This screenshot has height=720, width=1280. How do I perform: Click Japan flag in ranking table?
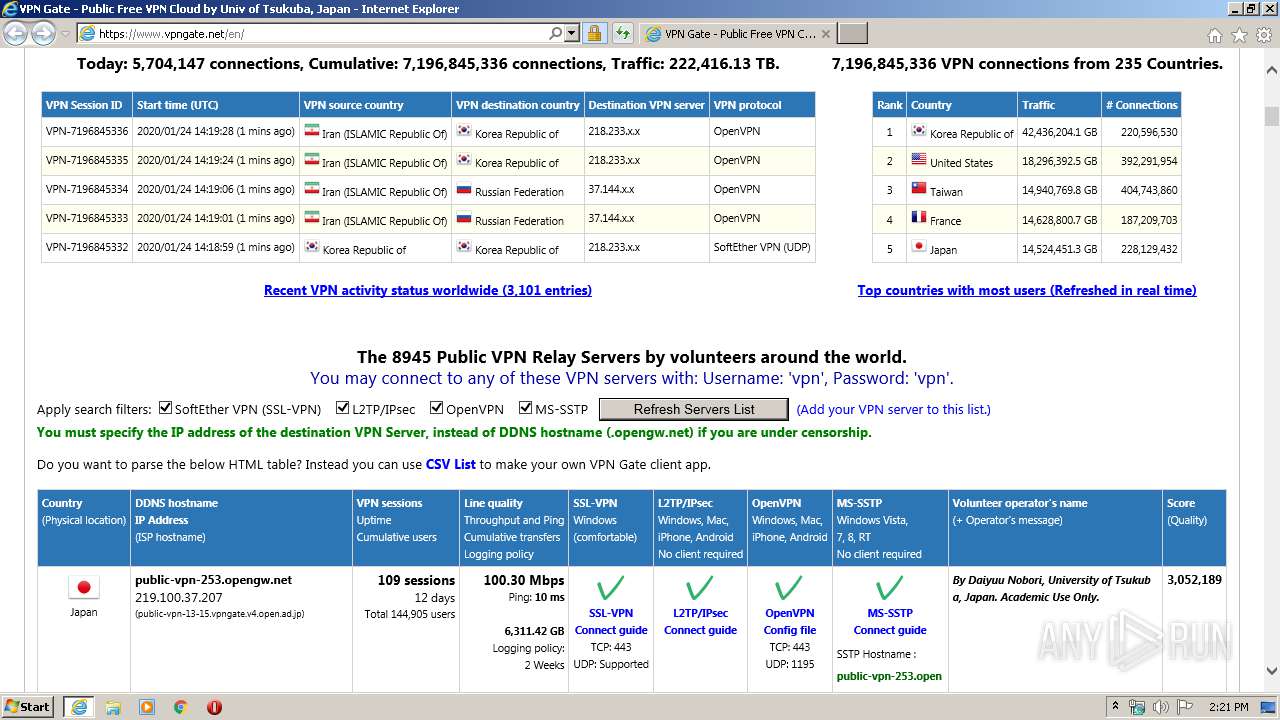click(919, 247)
